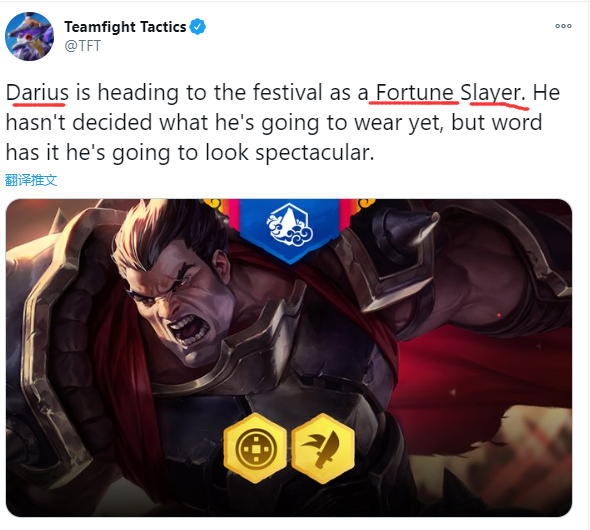
Task: Click the gold Slayer trait hexagon icon
Action: (x=323, y=448)
